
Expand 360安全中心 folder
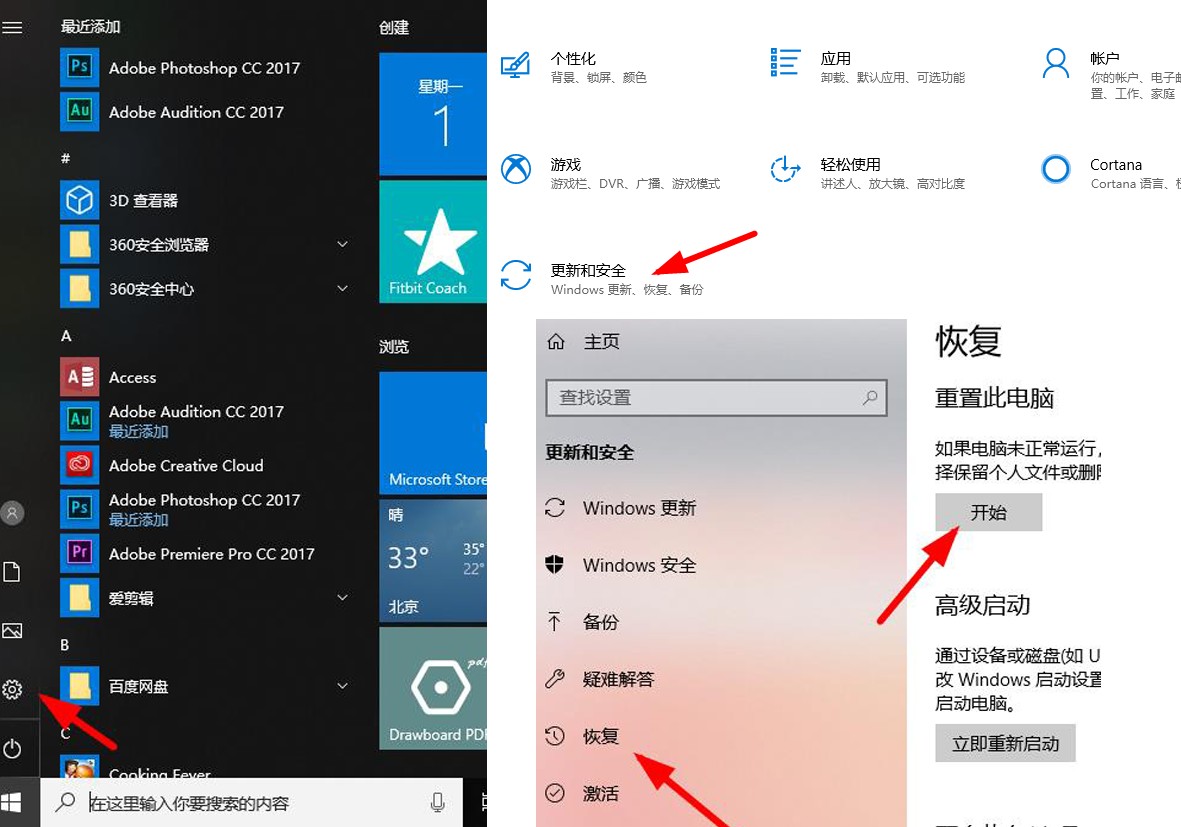[343, 288]
